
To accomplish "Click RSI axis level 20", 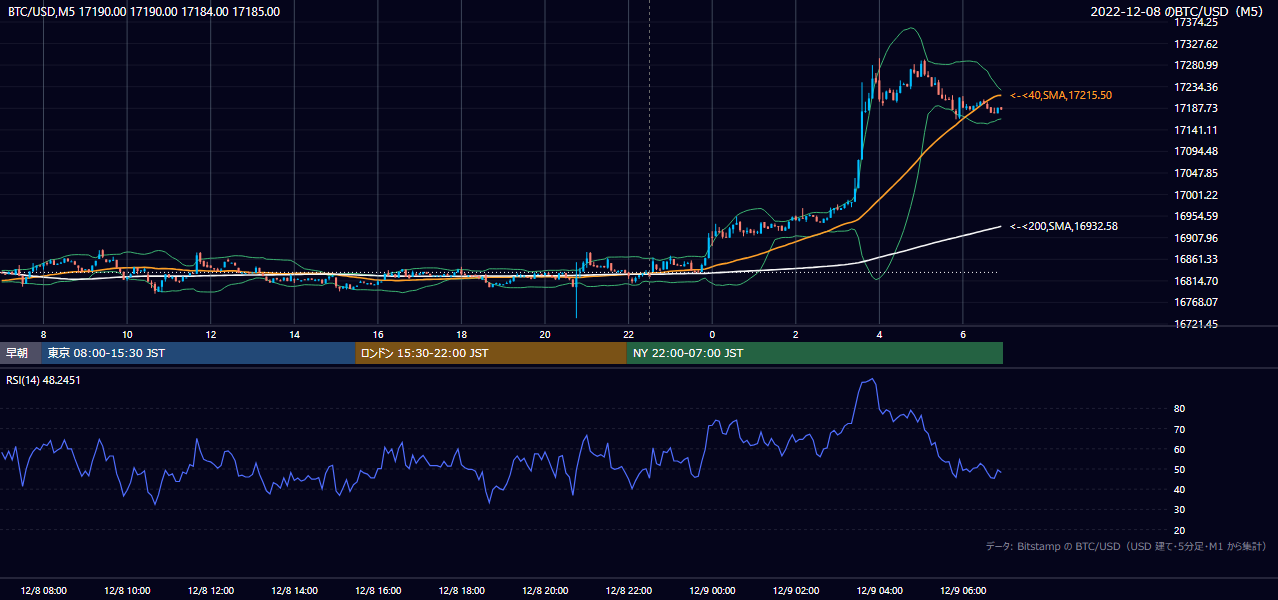I will pyautogui.click(x=1180, y=530).
